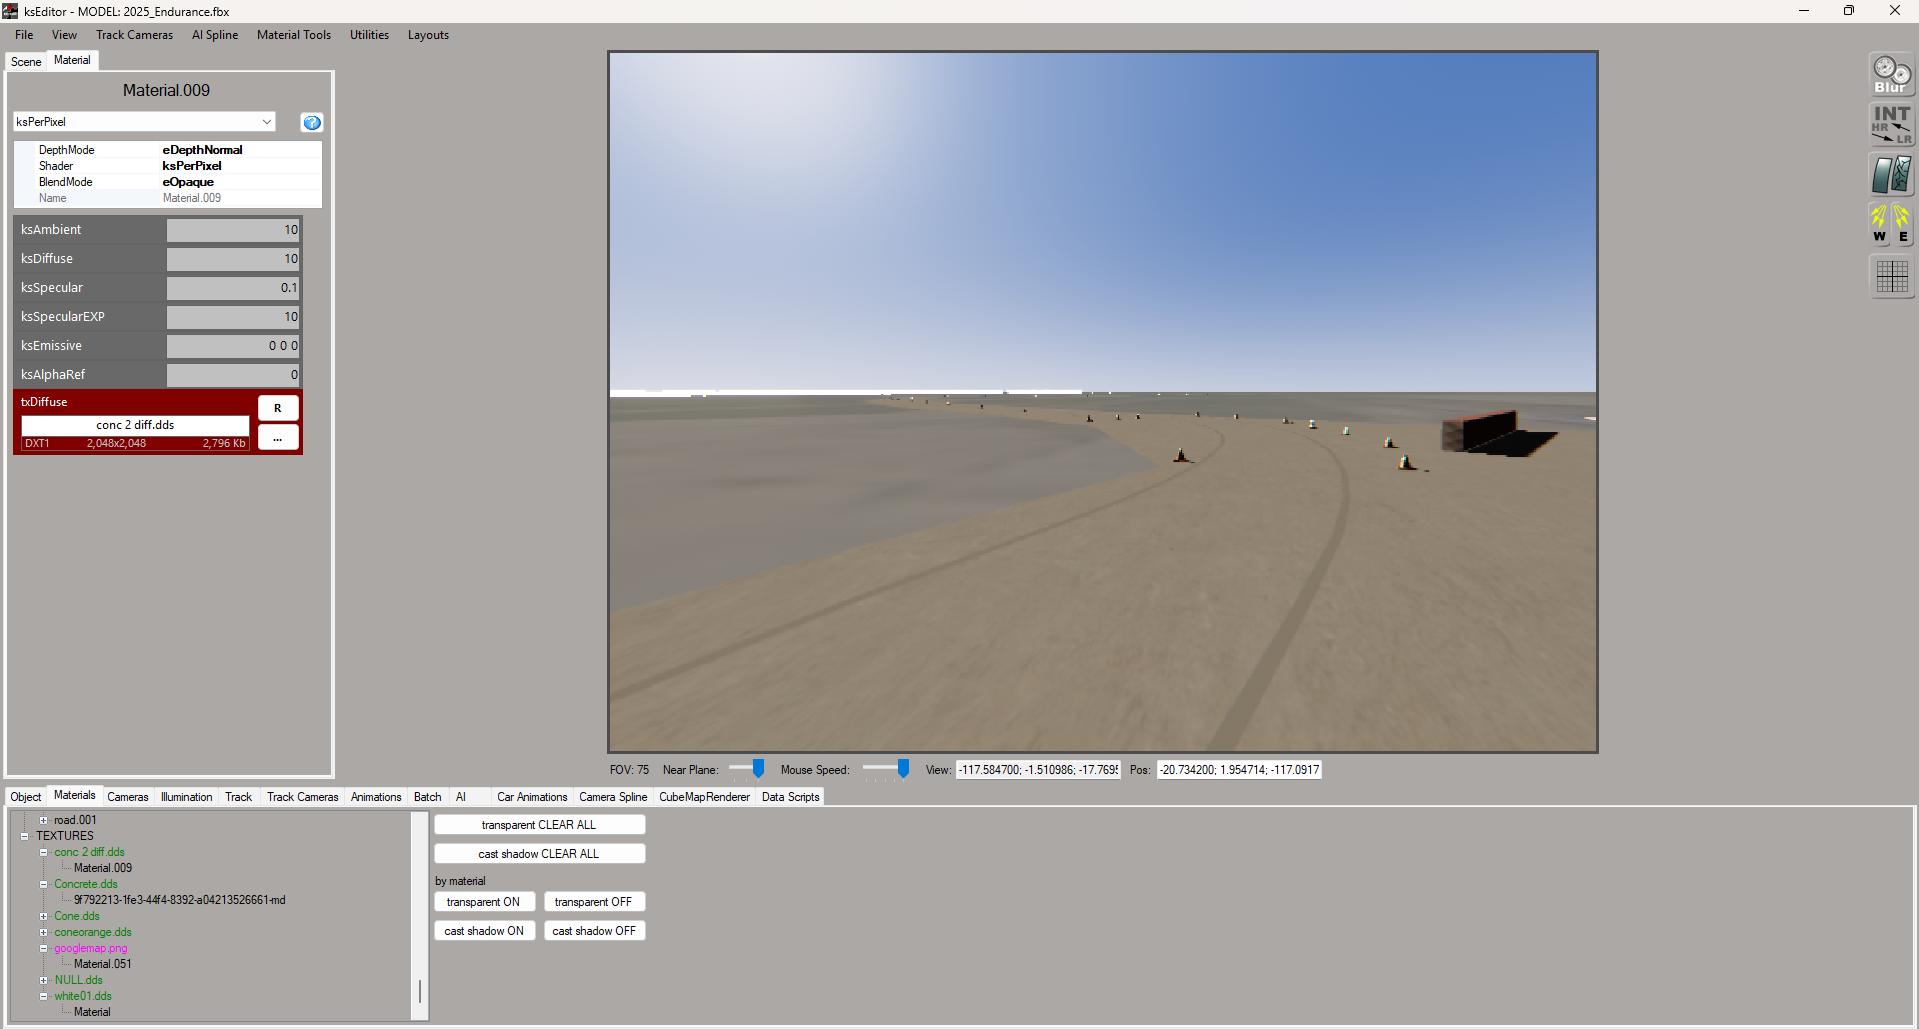1919x1029 pixels.
Task: Expand the Cone.dds node
Action: tap(44, 916)
